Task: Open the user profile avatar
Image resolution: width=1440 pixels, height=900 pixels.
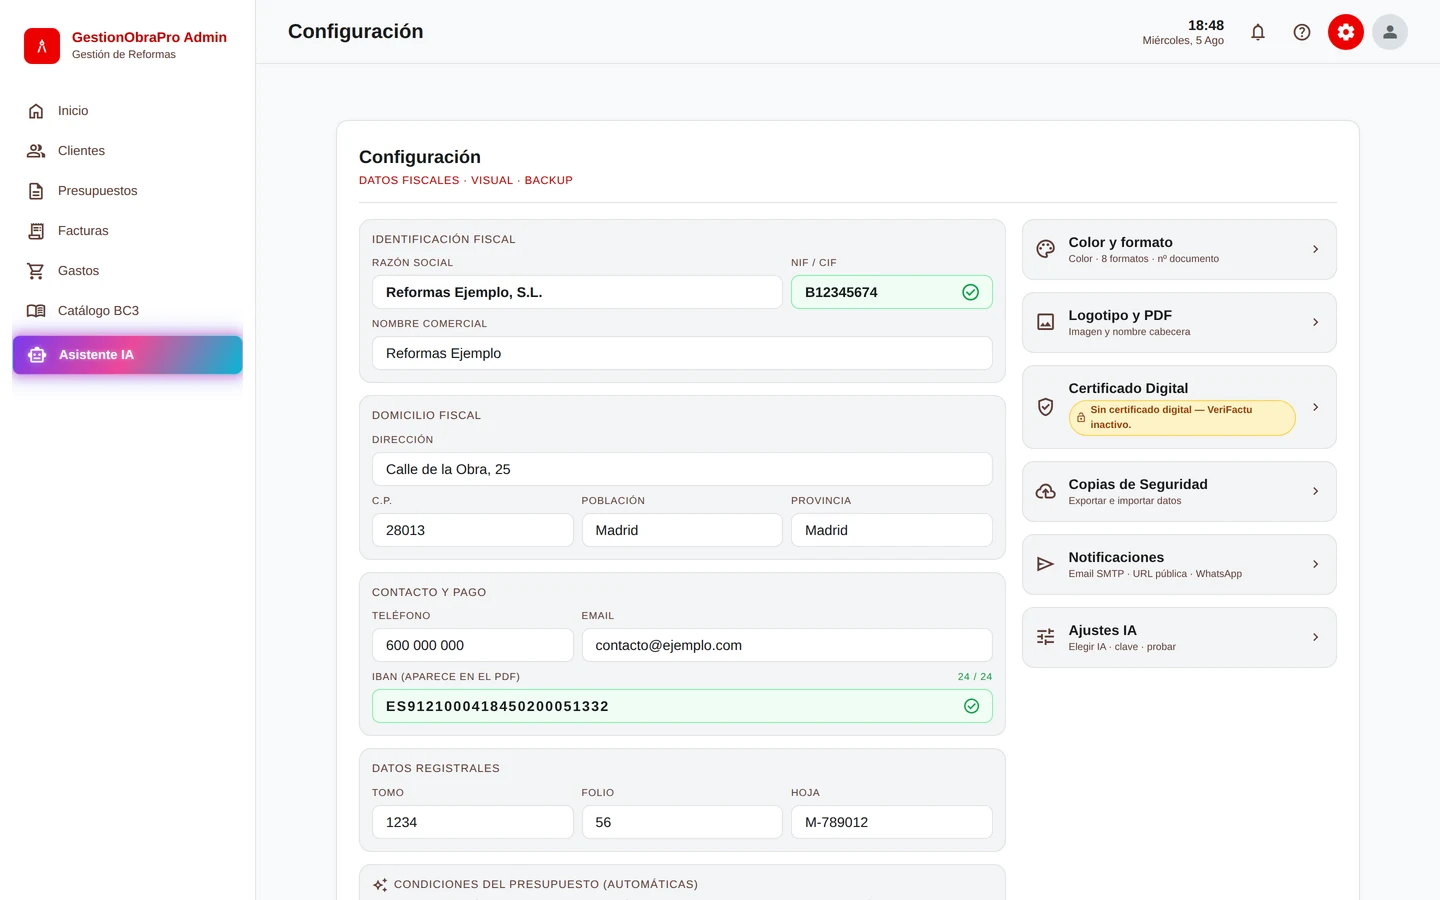Action: 1390,32
